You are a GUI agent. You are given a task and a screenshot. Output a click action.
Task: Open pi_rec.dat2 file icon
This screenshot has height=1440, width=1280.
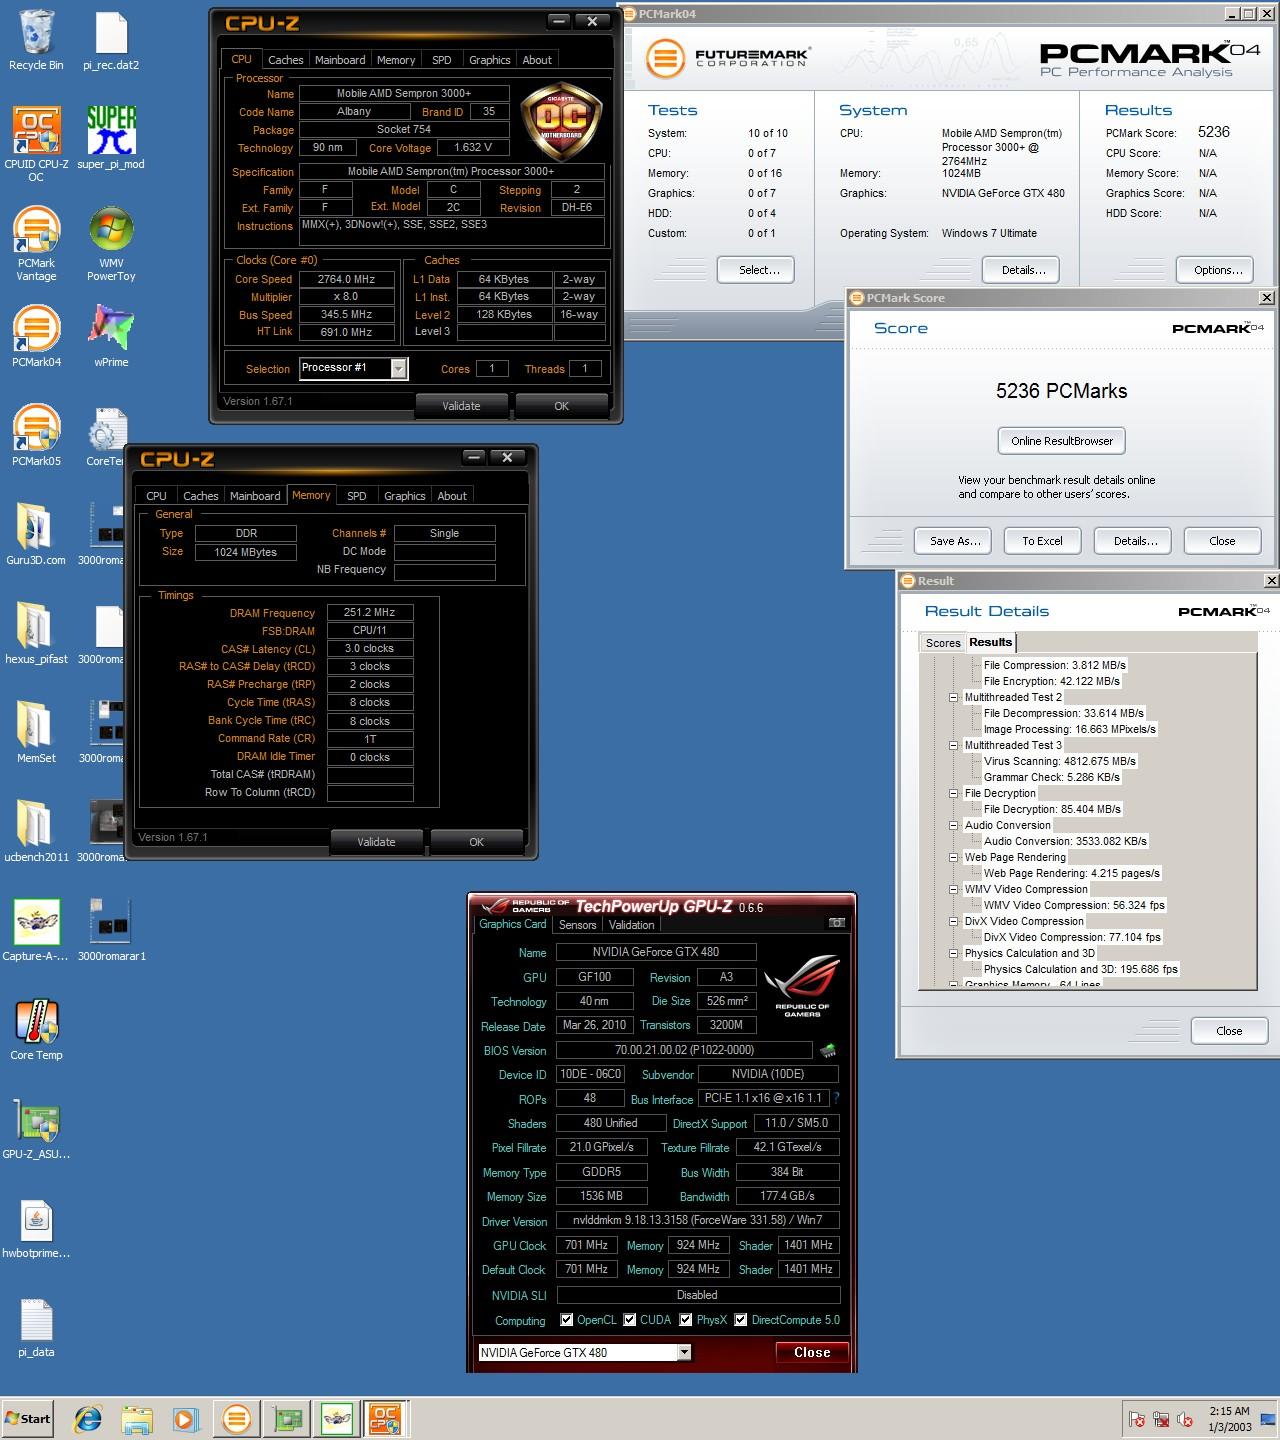coord(111,40)
